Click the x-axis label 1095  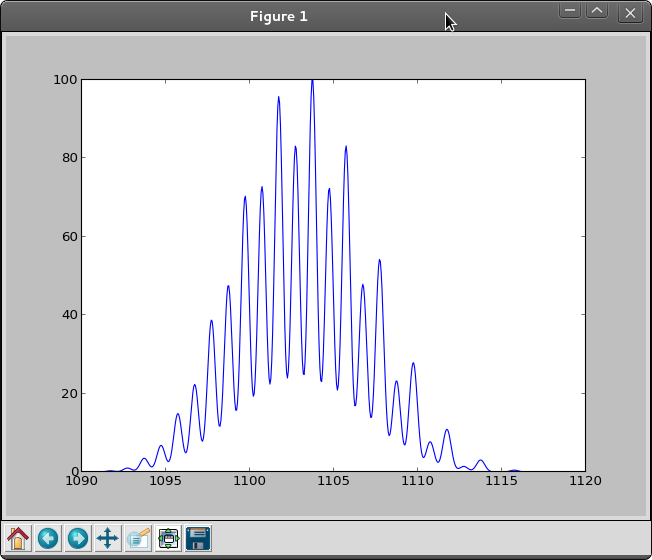pos(165,481)
